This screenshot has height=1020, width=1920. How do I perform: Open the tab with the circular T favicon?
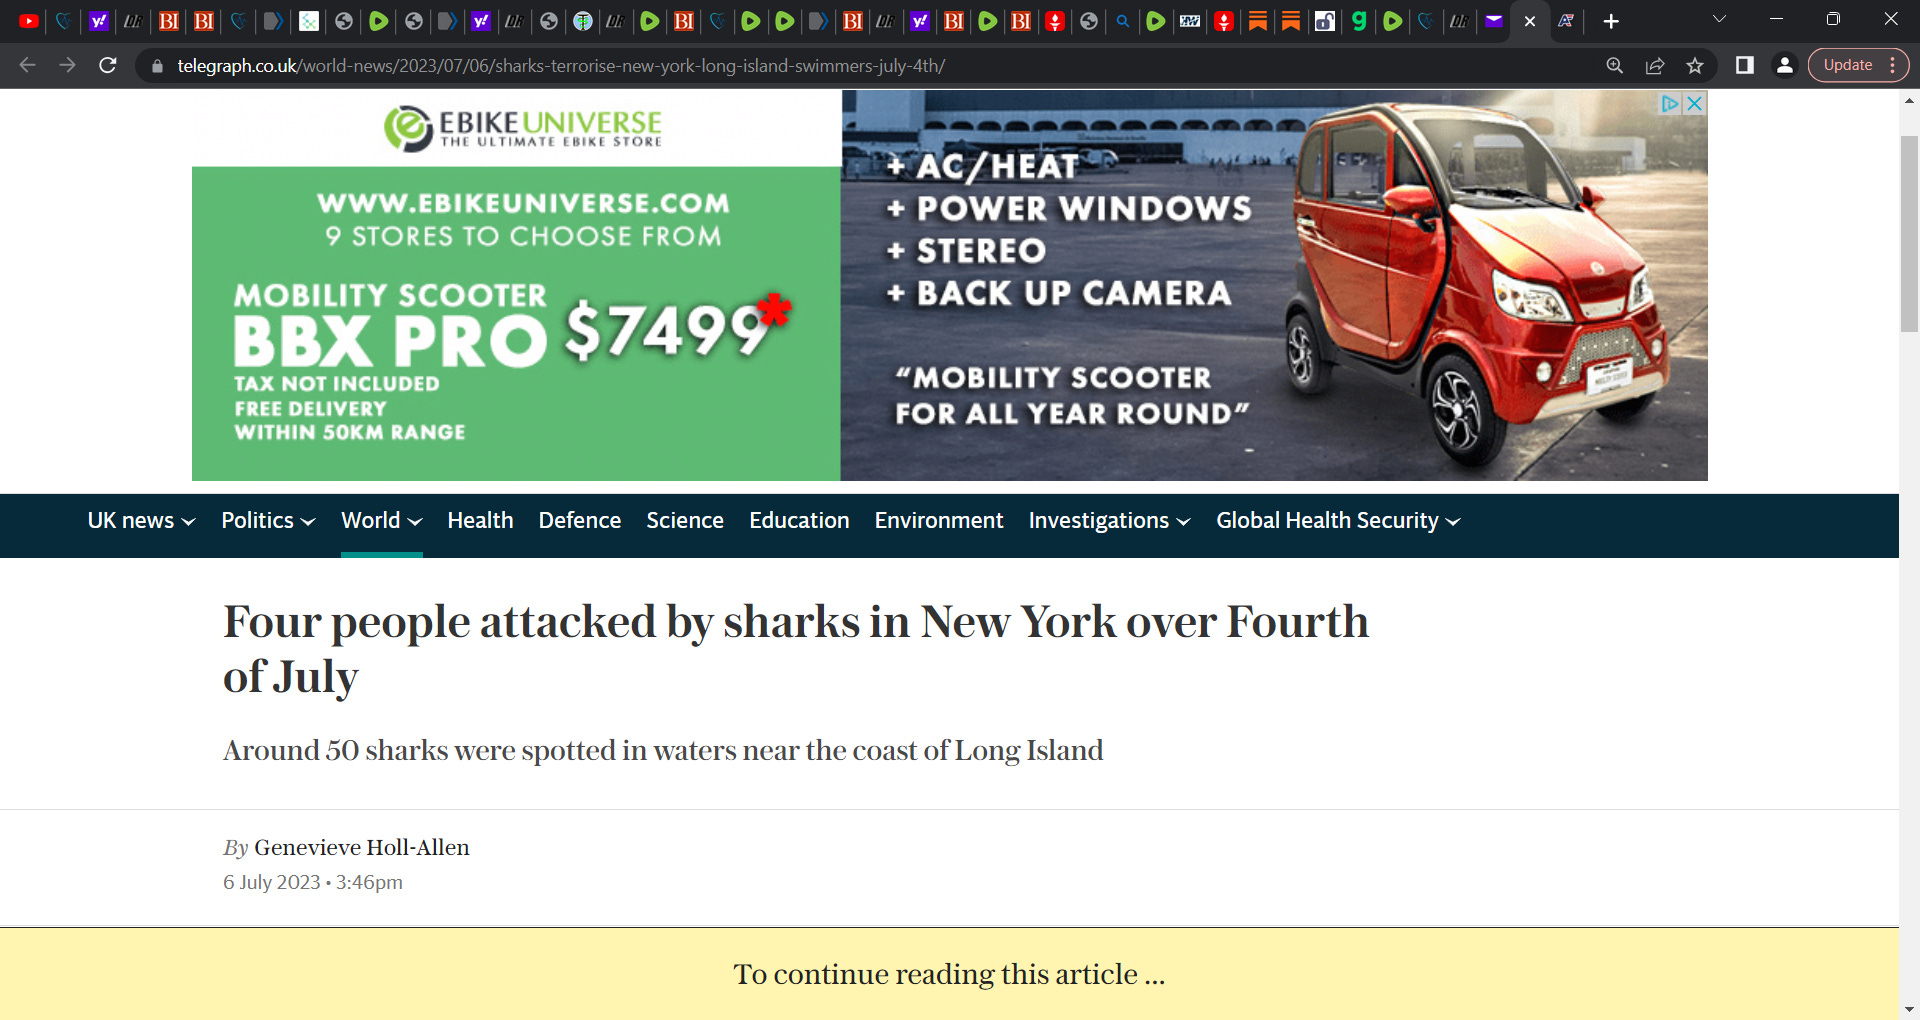(583, 21)
